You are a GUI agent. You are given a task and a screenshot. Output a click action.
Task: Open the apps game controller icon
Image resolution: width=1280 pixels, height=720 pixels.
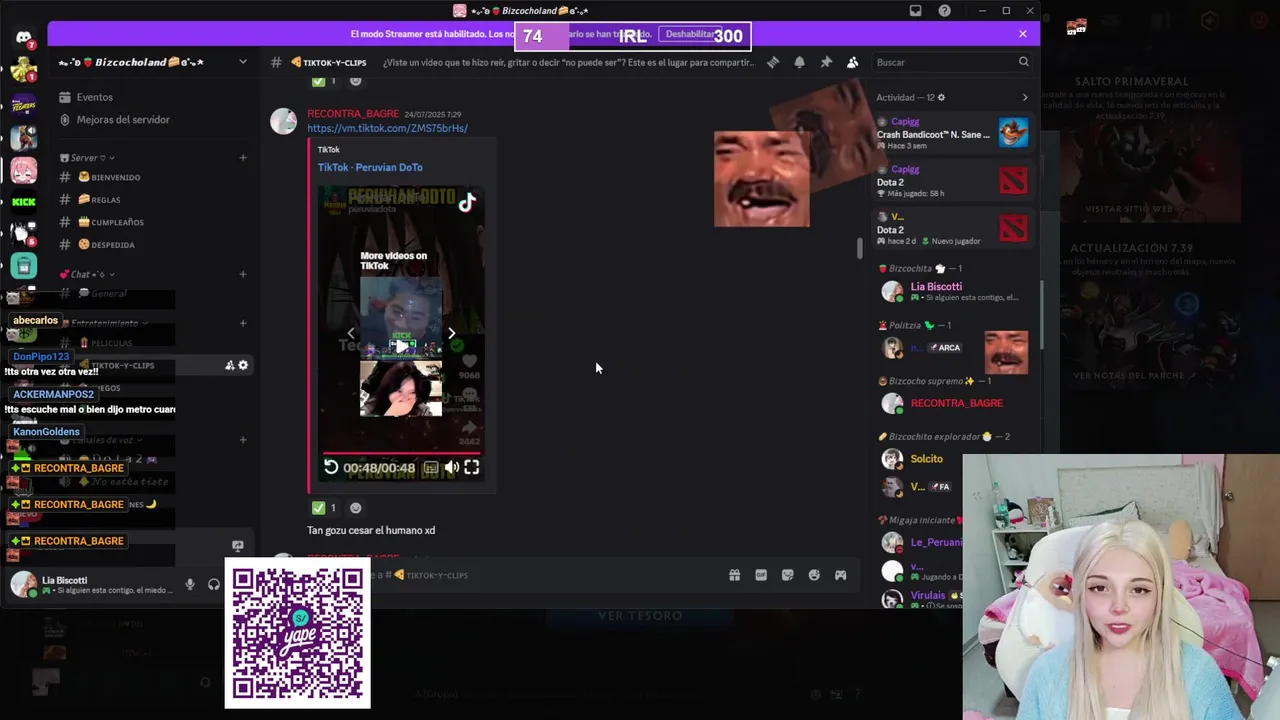840,575
